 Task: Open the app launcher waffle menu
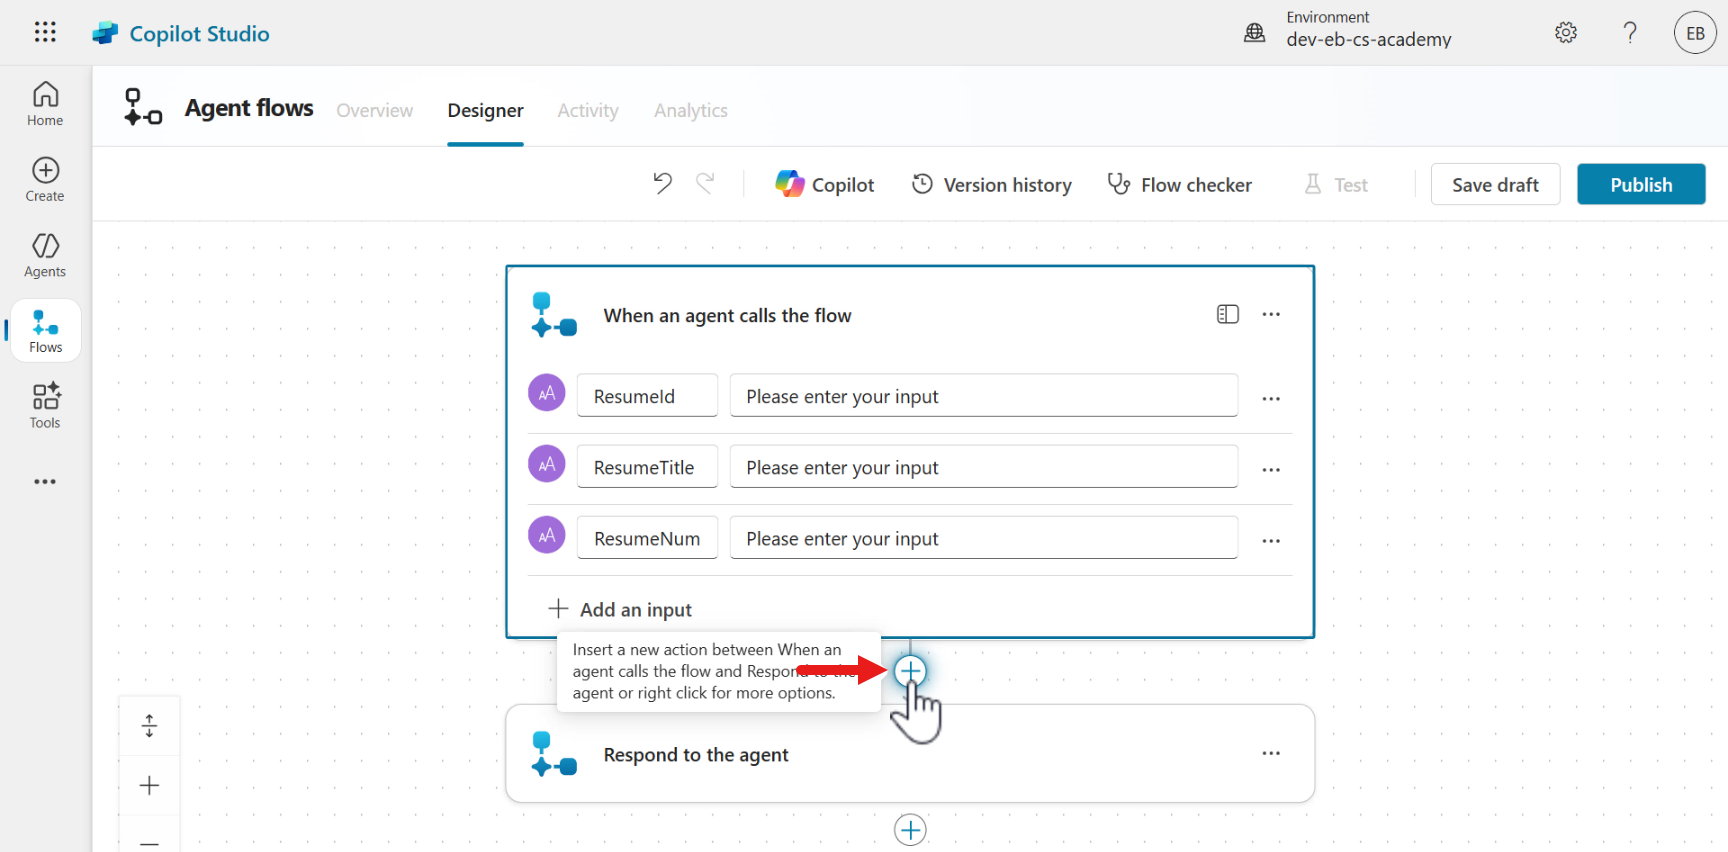45,32
